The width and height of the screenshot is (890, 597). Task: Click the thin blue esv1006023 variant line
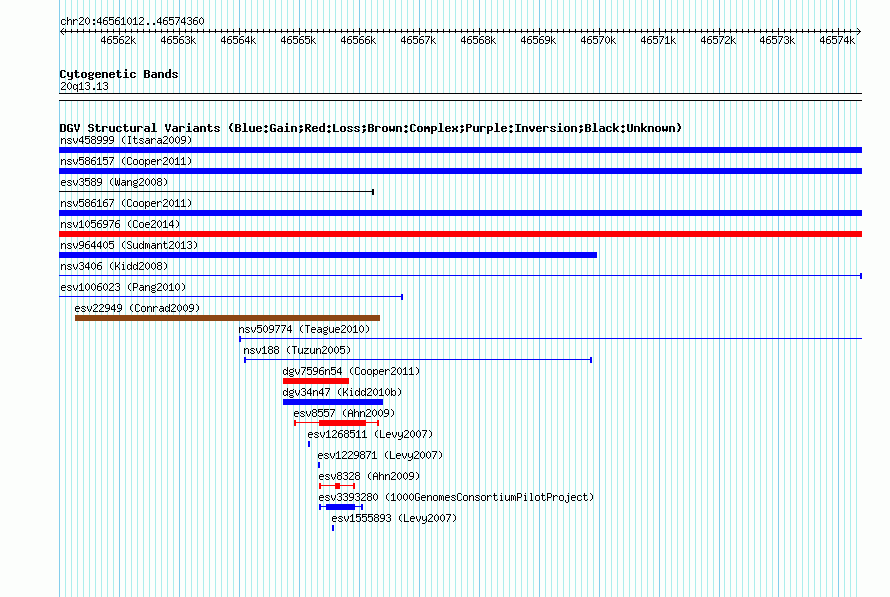[x=231, y=297]
